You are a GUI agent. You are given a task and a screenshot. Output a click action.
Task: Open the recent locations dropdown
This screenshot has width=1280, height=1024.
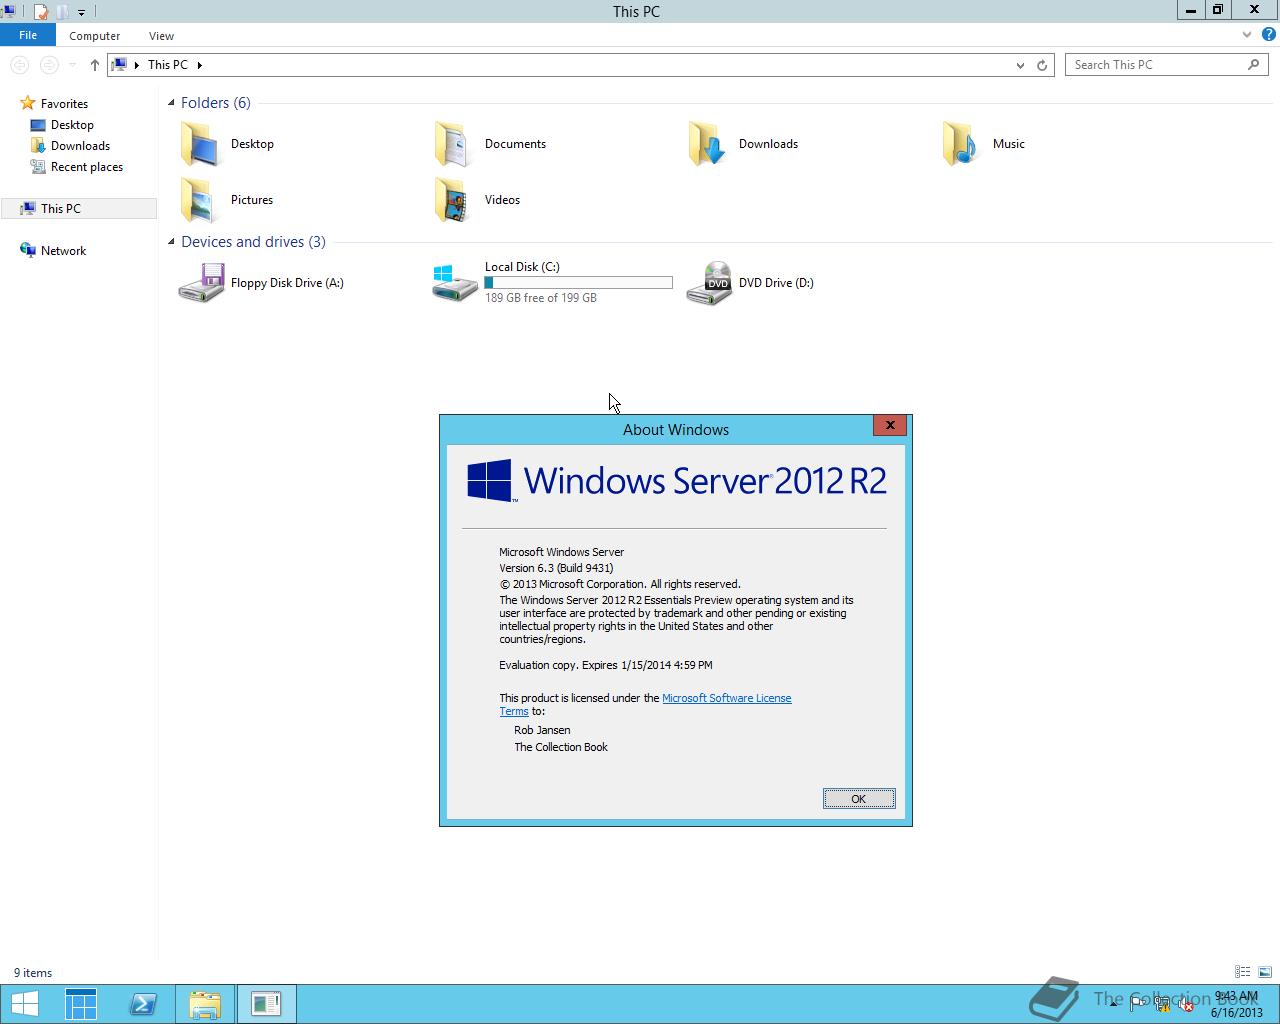[x=72, y=65]
